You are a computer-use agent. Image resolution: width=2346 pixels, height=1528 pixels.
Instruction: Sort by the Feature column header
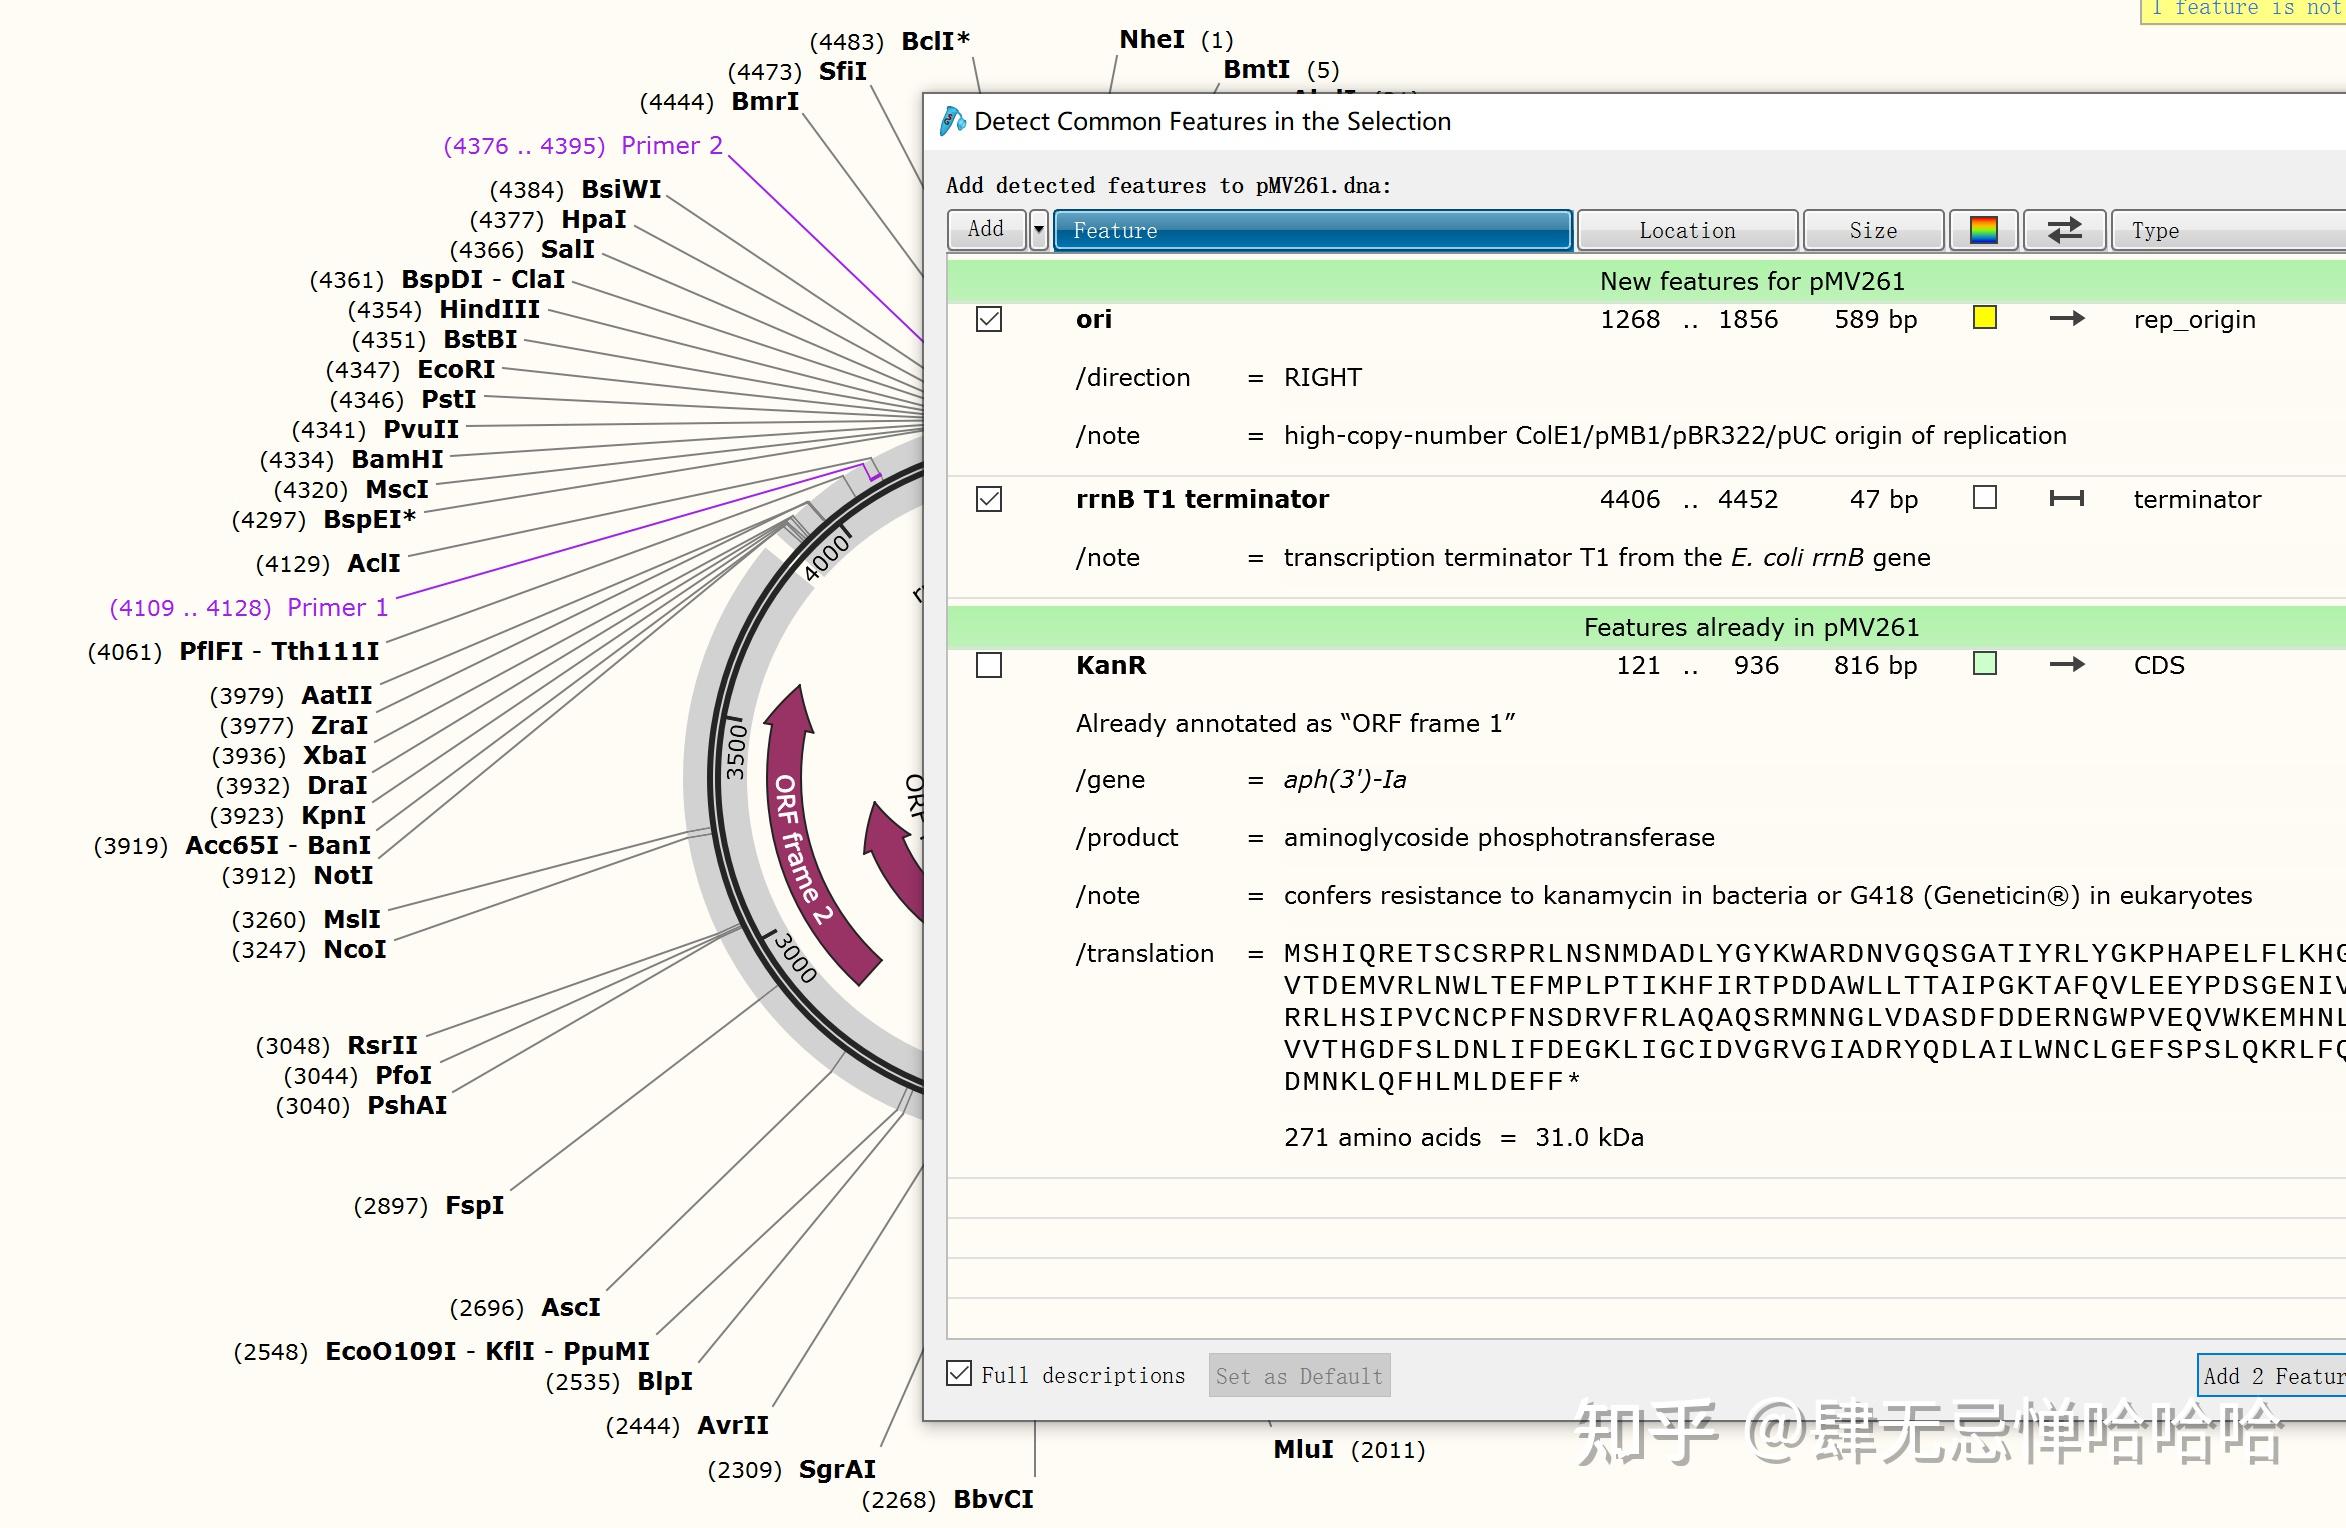1312,230
